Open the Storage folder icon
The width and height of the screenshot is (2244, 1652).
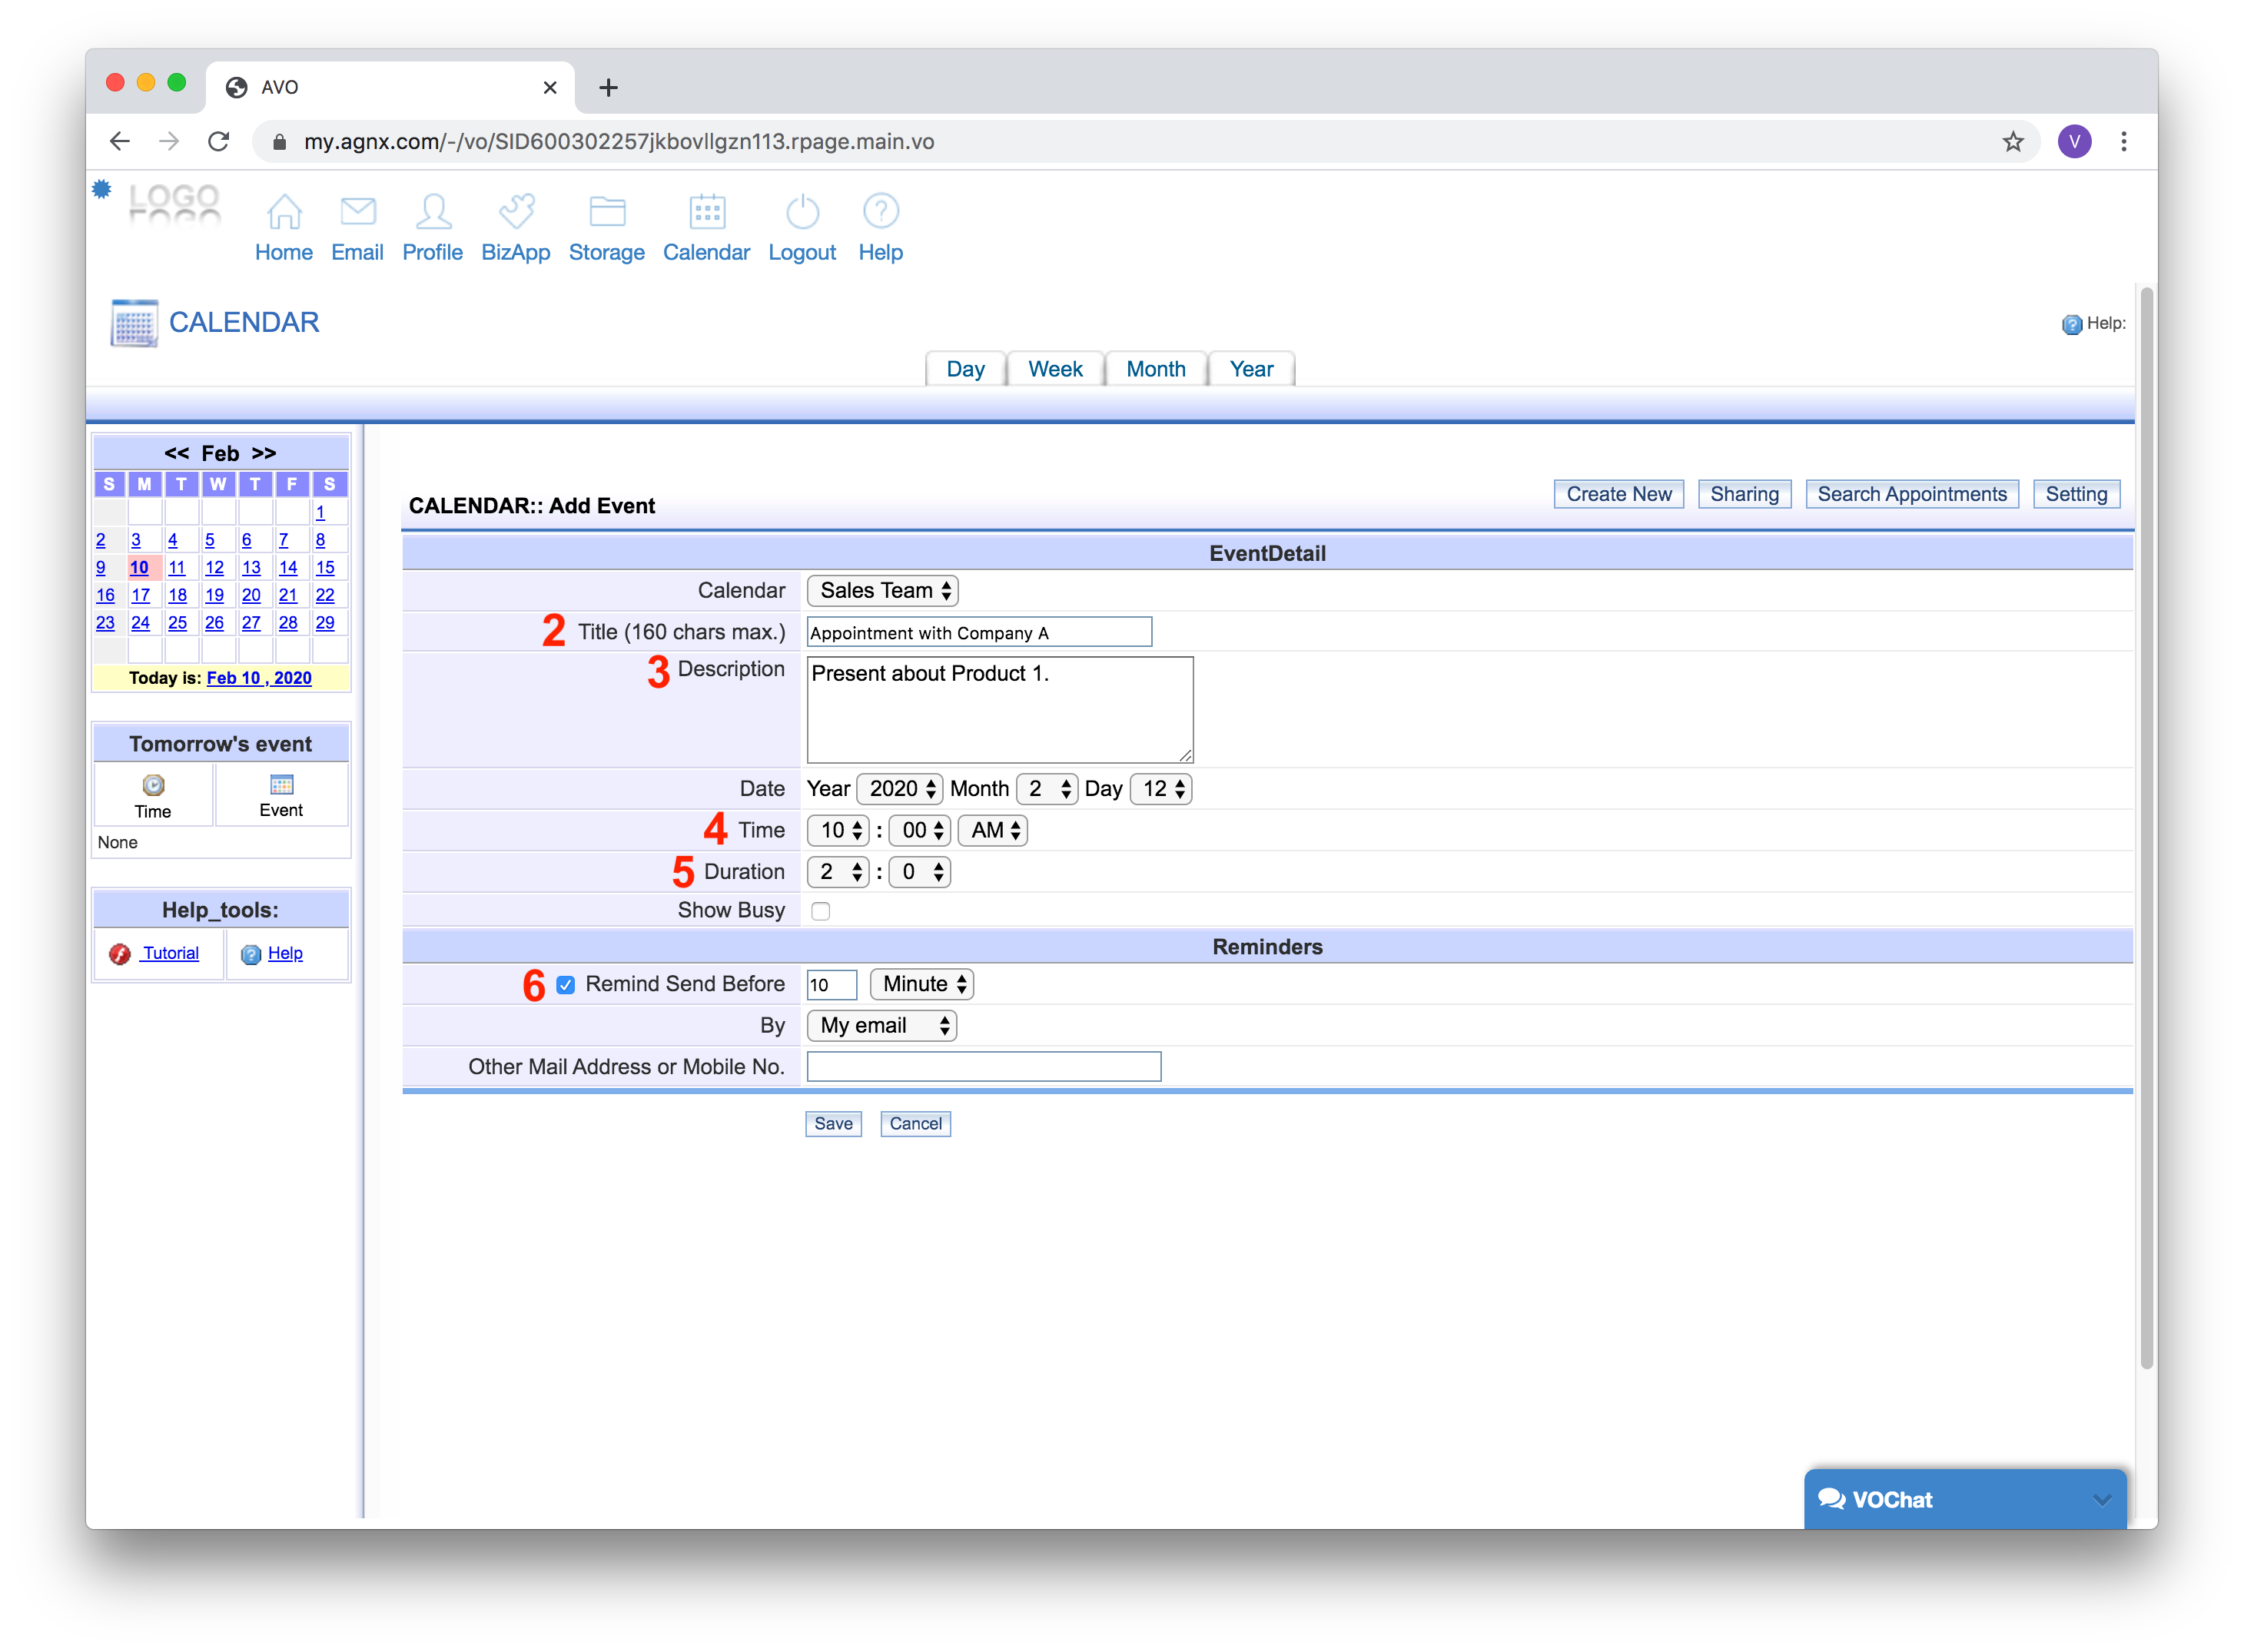pos(607,211)
